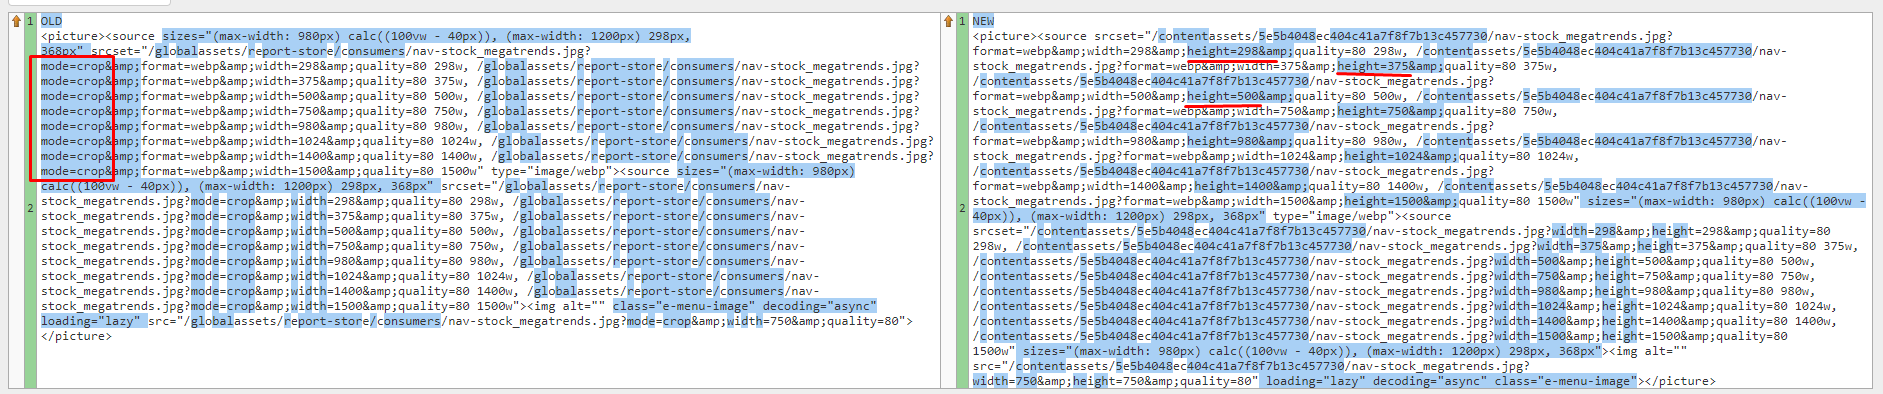Image resolution: width=1883 pixels, height=394 pixels.
Task: Select line number 2 in NEW pane
Action: click(x=962, y=208)
